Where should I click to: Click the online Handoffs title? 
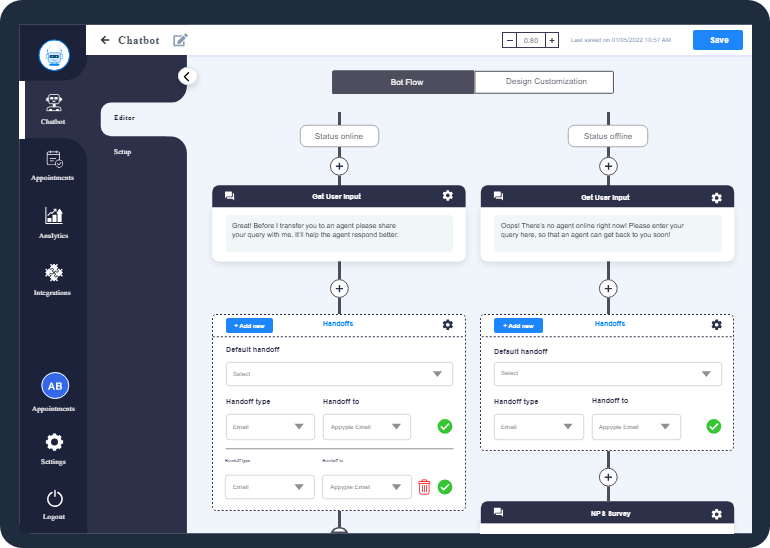338,324
